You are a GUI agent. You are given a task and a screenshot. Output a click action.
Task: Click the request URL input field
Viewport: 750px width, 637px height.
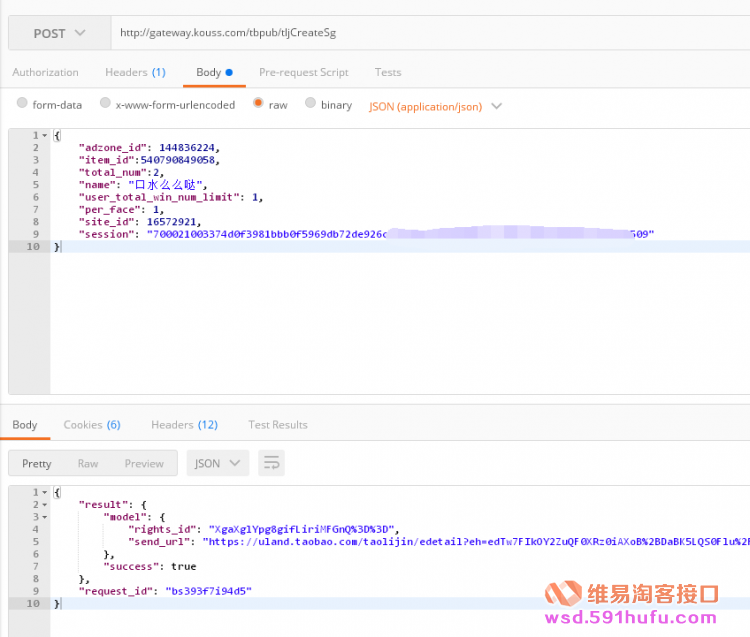[x=430, y=33]
